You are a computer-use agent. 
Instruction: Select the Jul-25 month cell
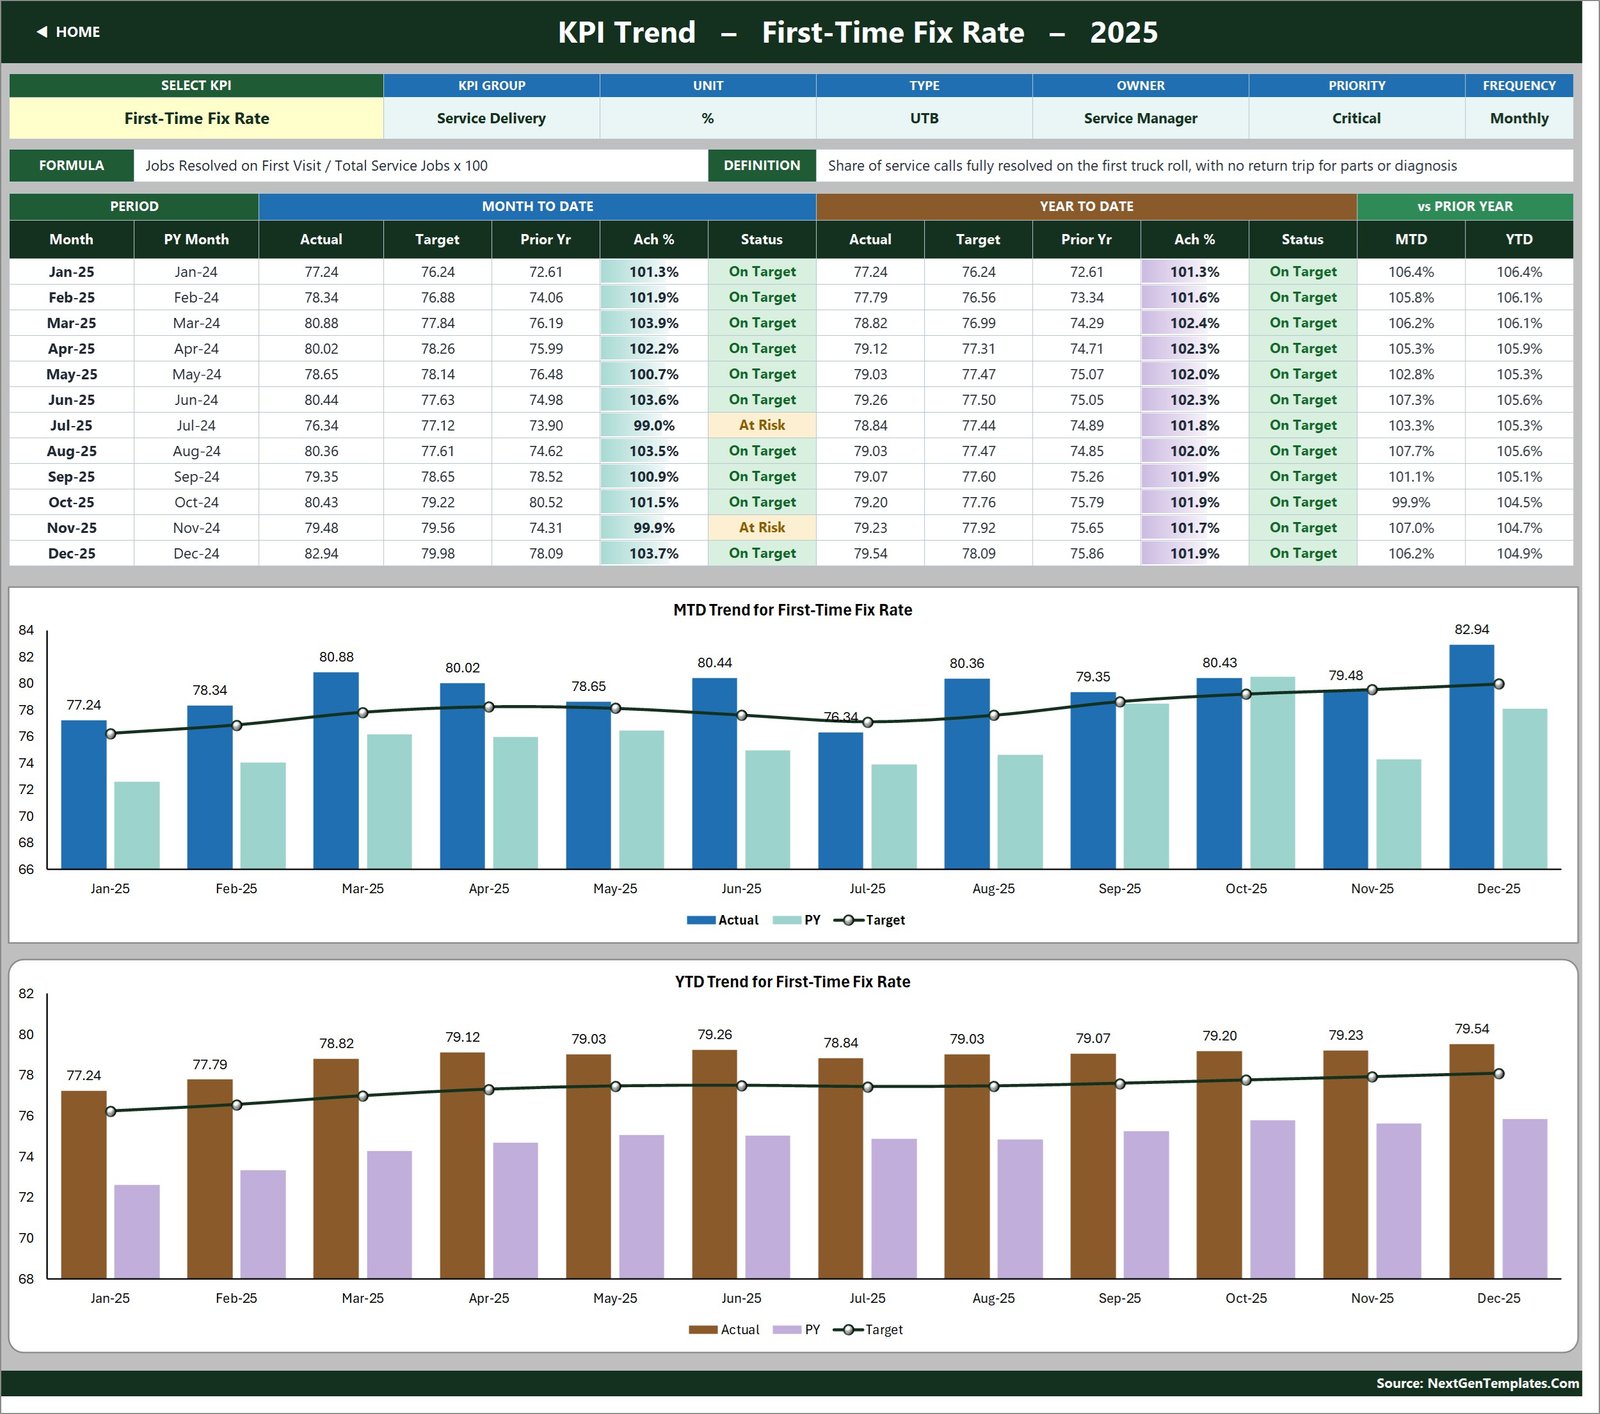tap(71, 425)
